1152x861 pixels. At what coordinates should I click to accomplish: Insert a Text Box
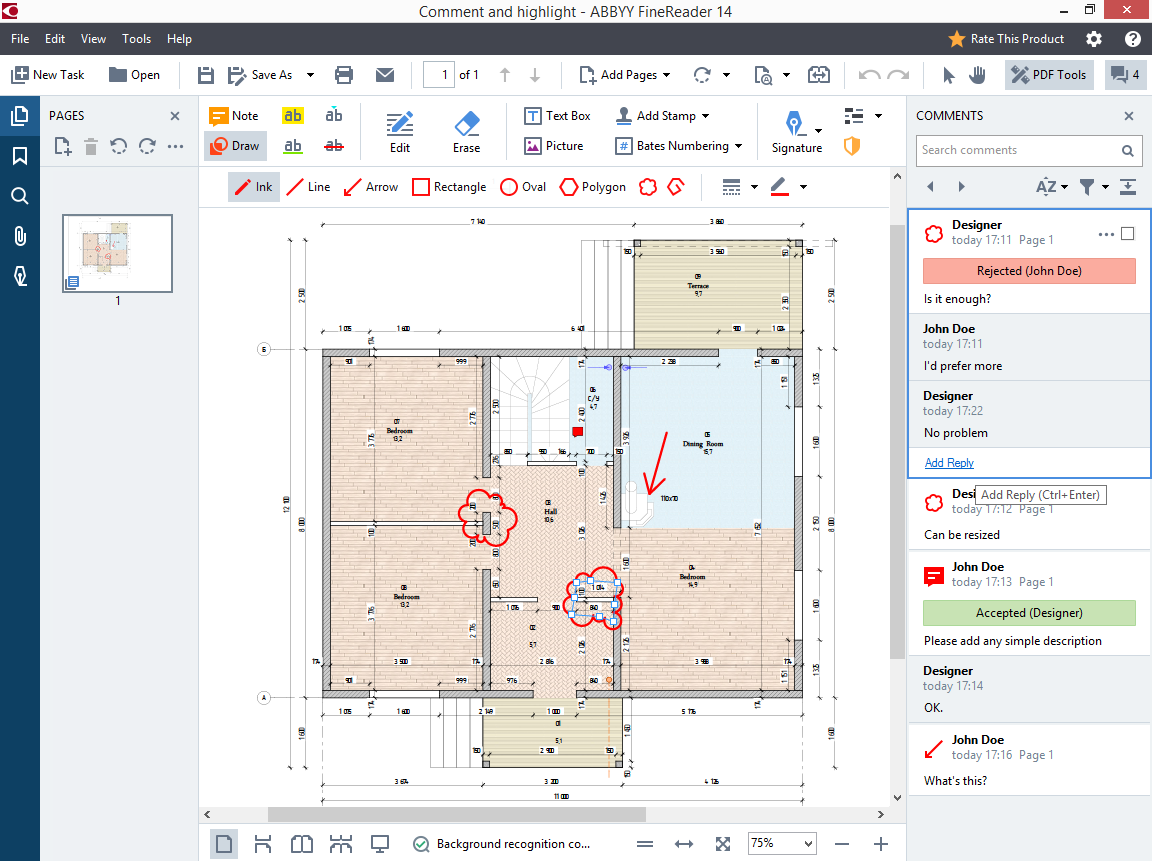coord(557,115)
